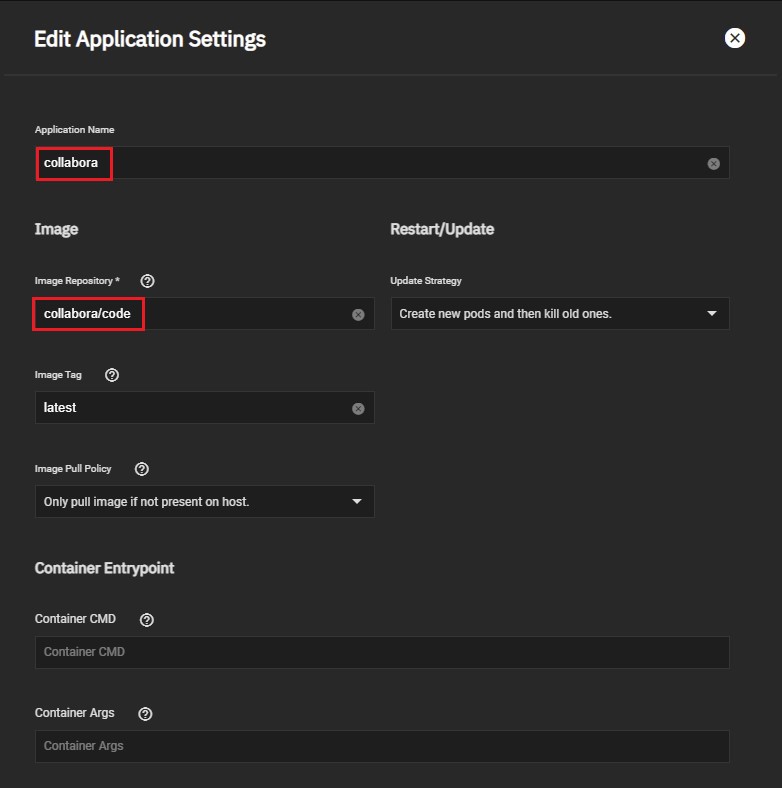782x788 pixels.
Task: Show help for Image Tag
Action: [112, 375]
